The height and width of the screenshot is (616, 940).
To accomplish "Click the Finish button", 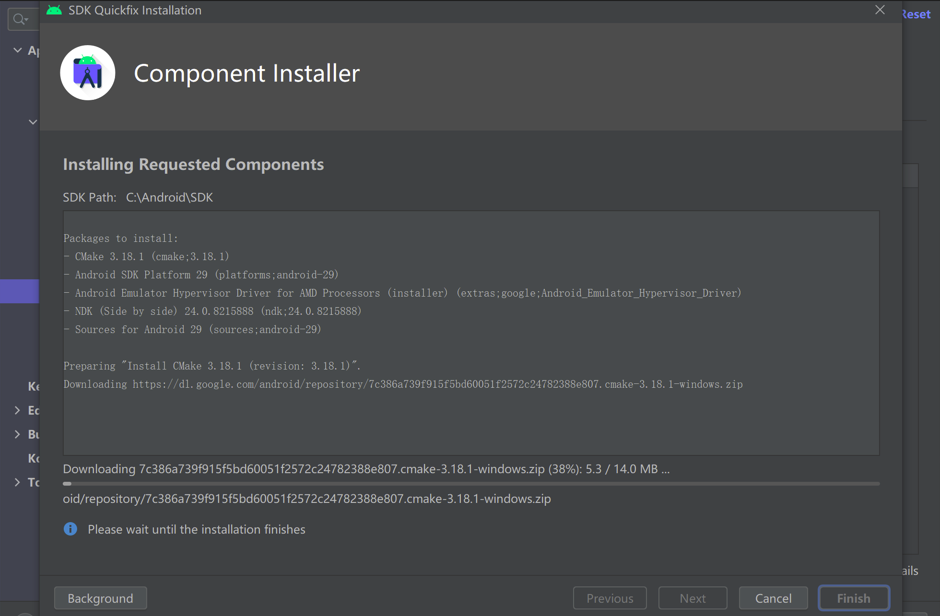I will (853, 598).
